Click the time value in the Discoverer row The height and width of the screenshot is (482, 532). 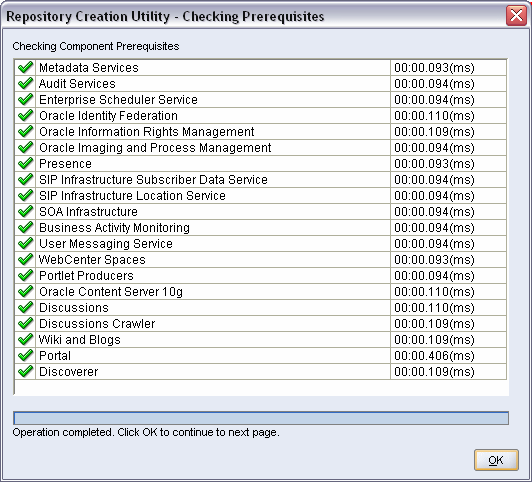point(434,371)
